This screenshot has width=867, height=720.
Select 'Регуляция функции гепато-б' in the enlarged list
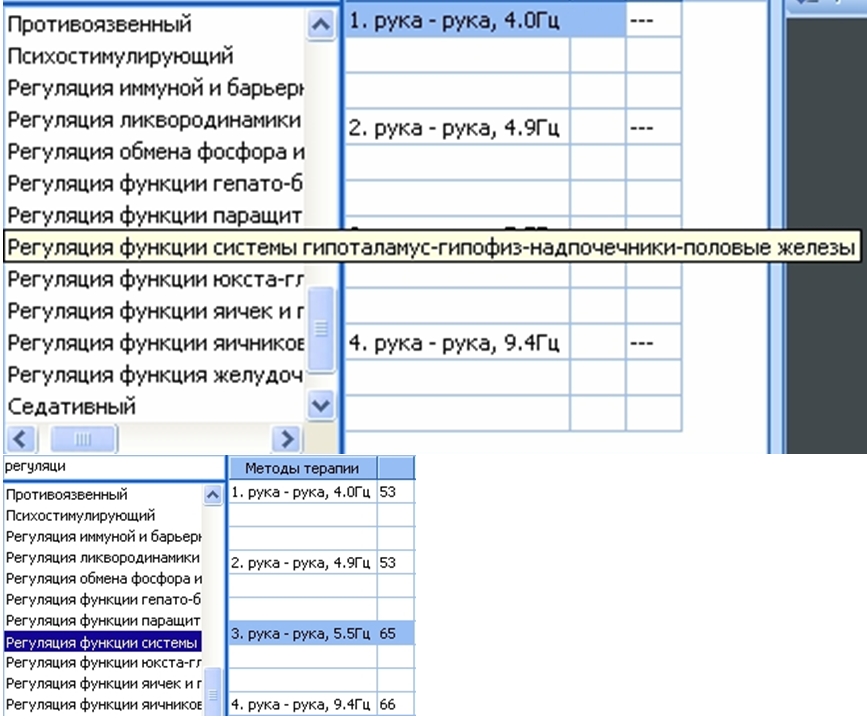154,184
